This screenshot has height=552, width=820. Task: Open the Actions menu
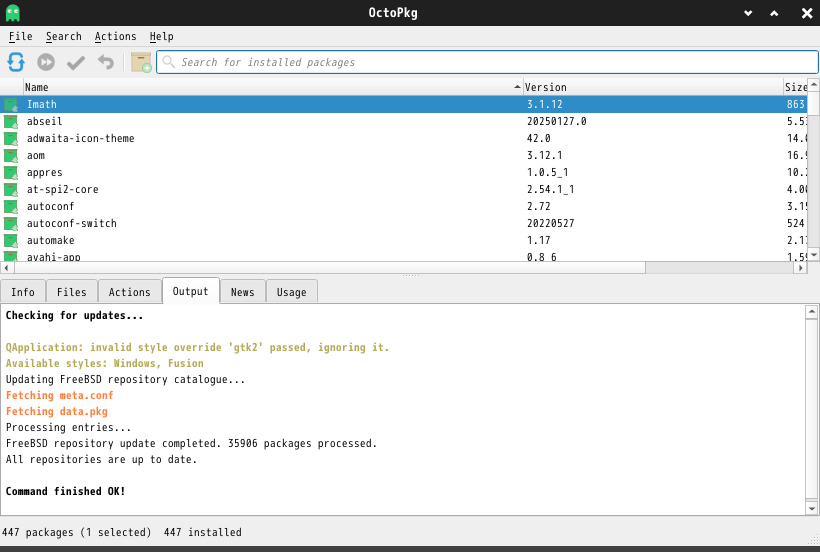(x=115, y=36)
